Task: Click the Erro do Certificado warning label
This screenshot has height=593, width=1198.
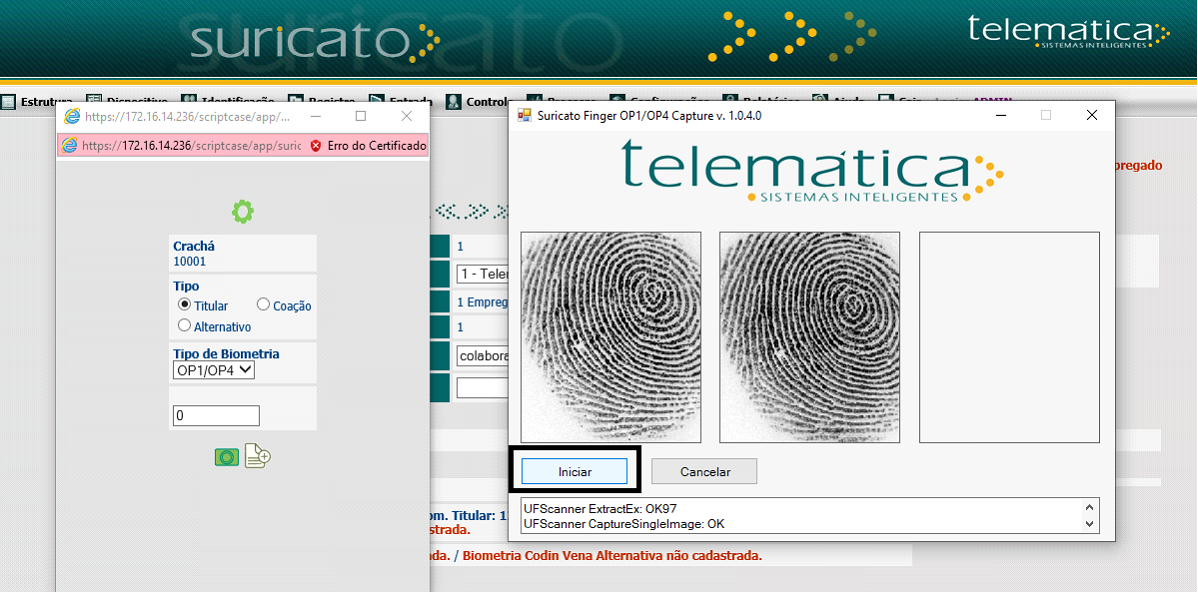Action: point(377,145)
